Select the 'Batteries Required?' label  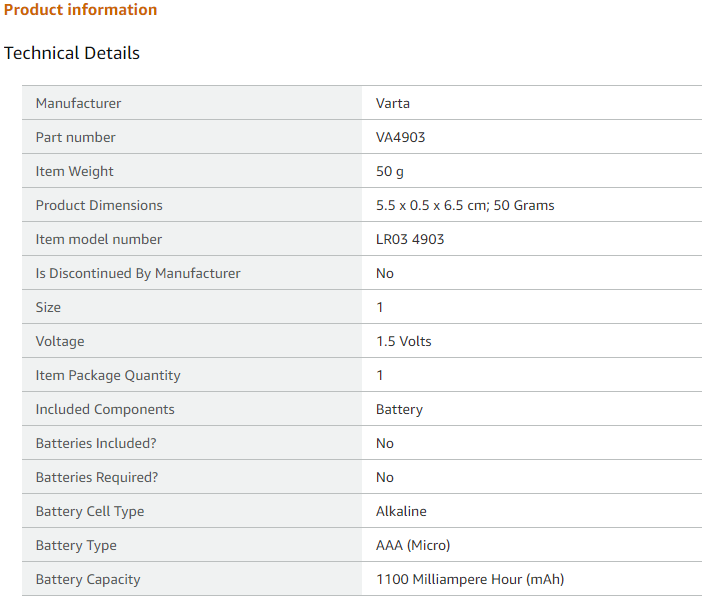[x=97, y=477]
